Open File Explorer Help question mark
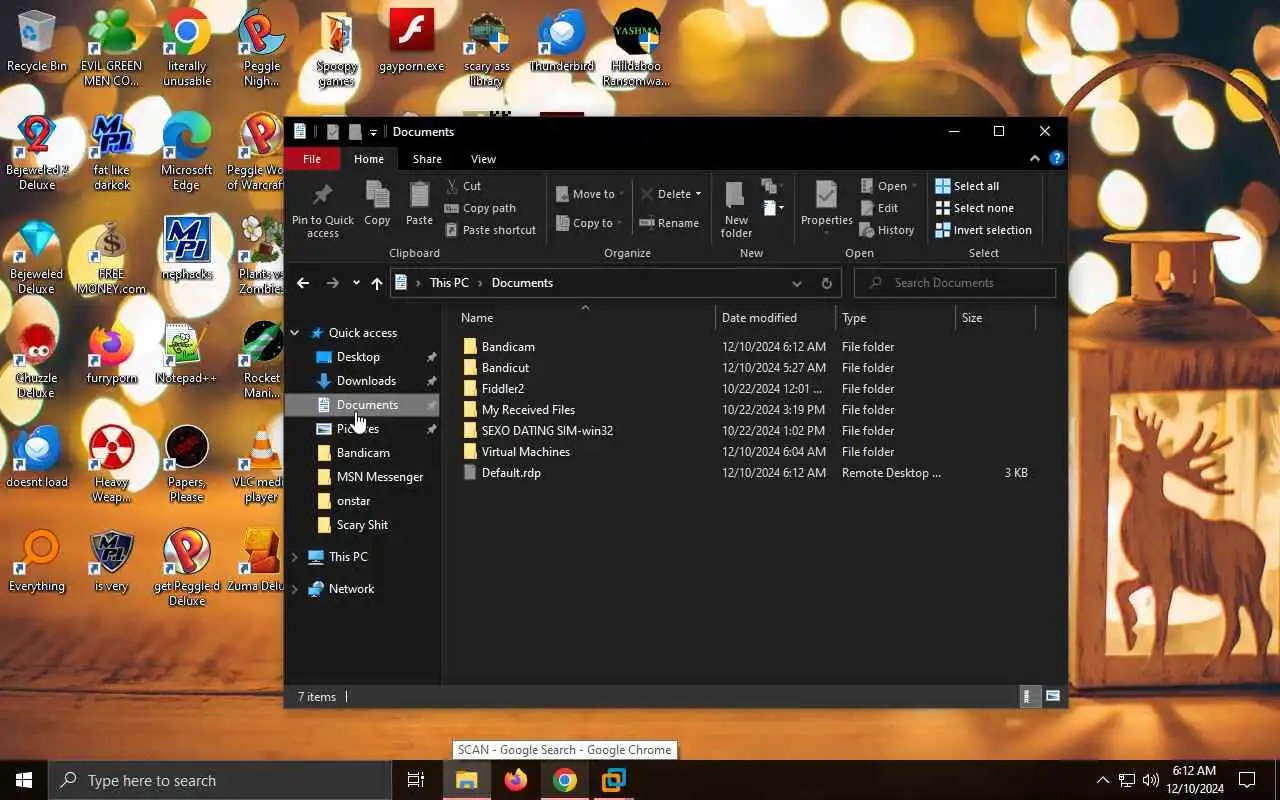The width and height of the screenshot is (1280, 800). [1056, 158]
